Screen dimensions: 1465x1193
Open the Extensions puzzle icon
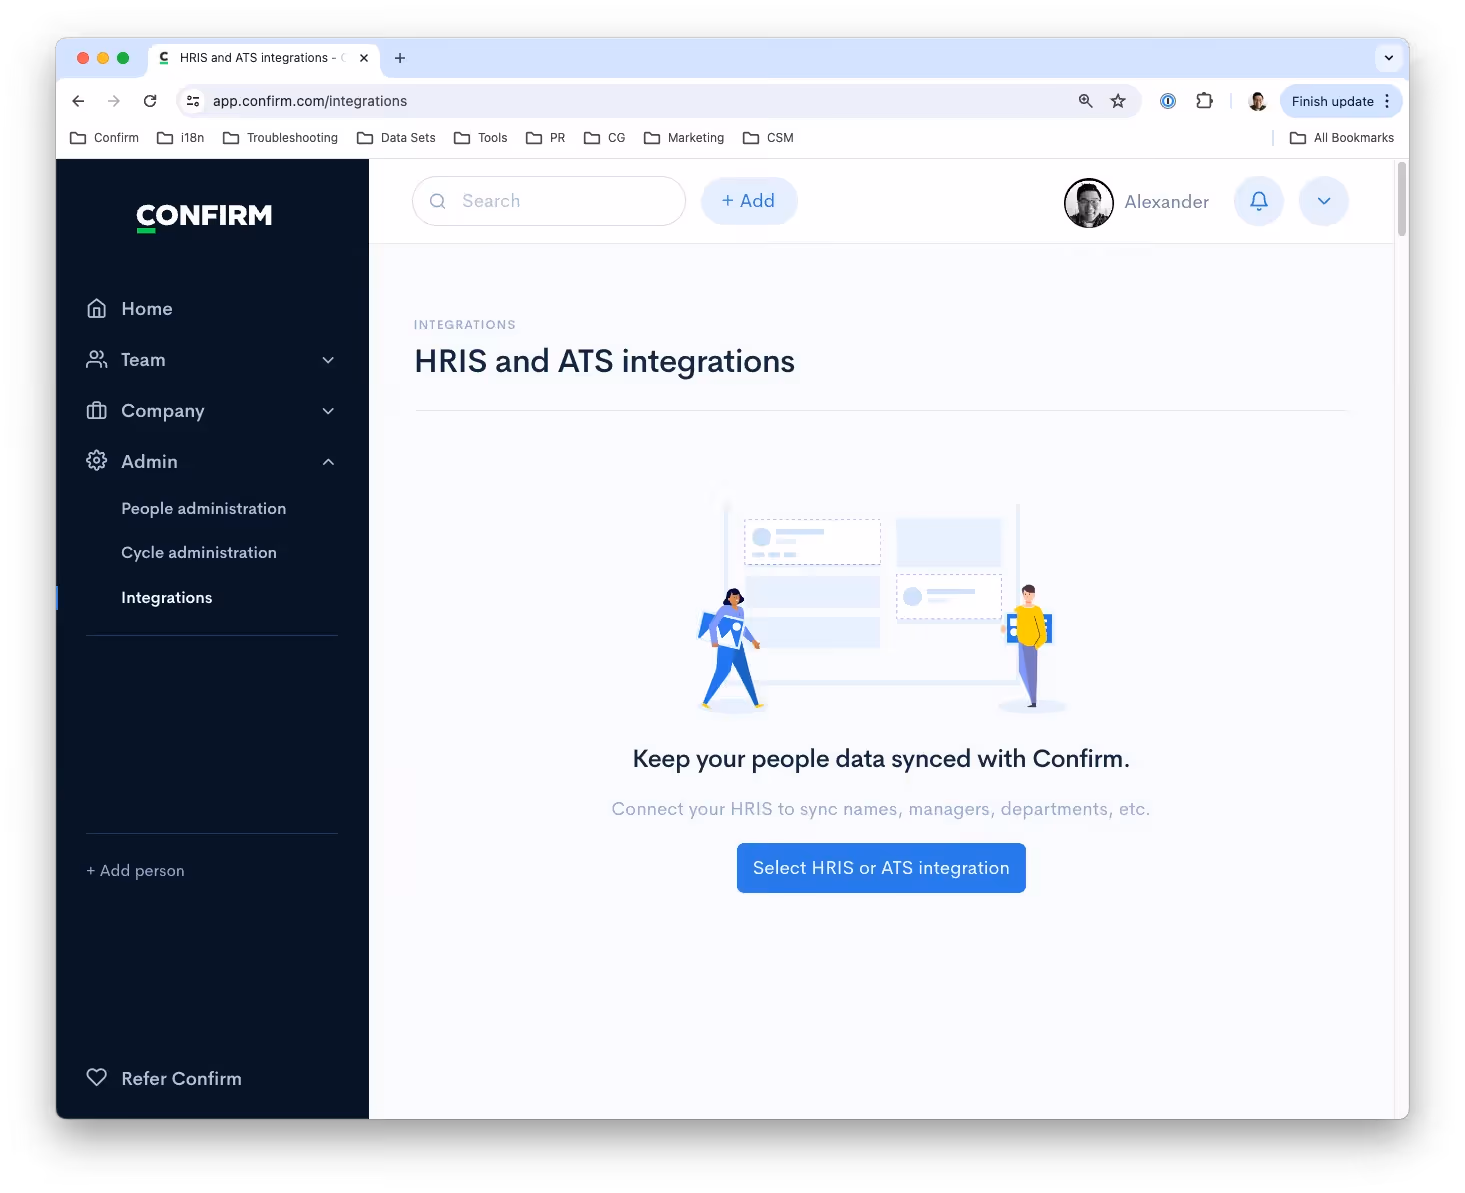tap(1205, 101)
